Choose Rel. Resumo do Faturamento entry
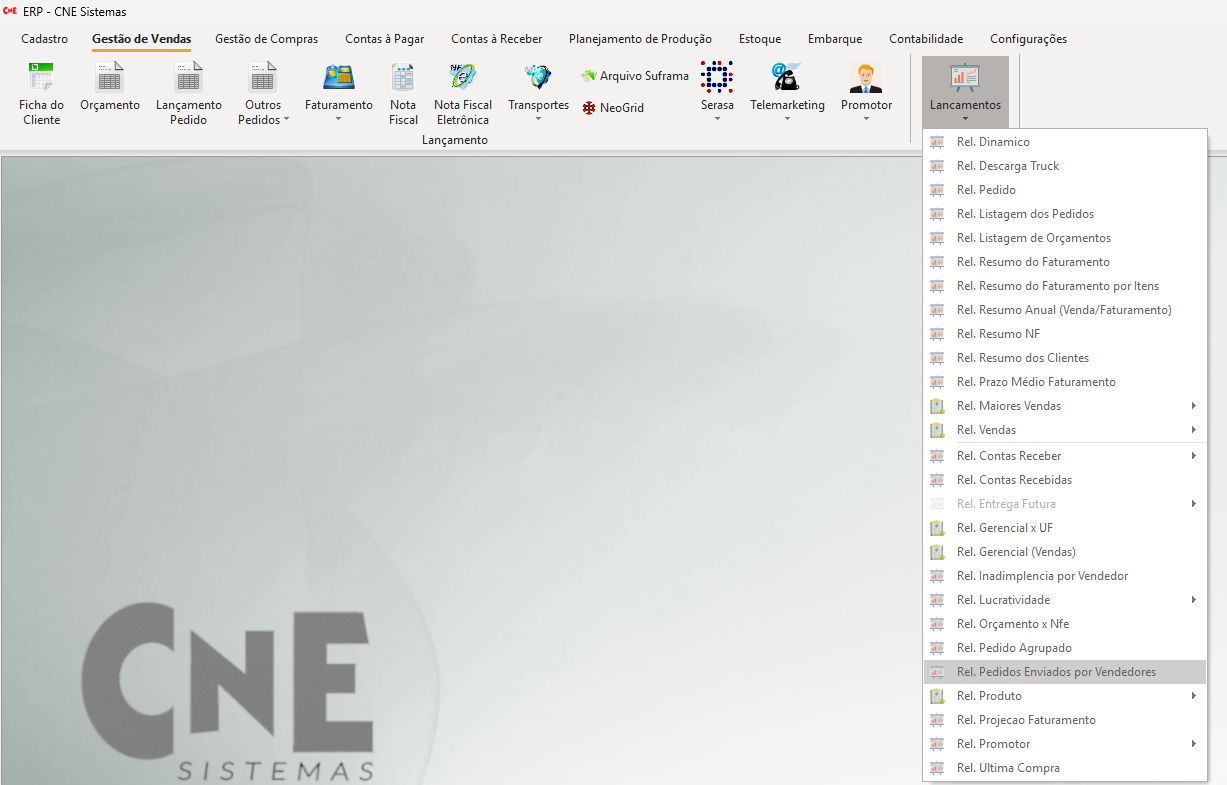This screenshot has width=1227, height=785. click(x=1033, y=262)
